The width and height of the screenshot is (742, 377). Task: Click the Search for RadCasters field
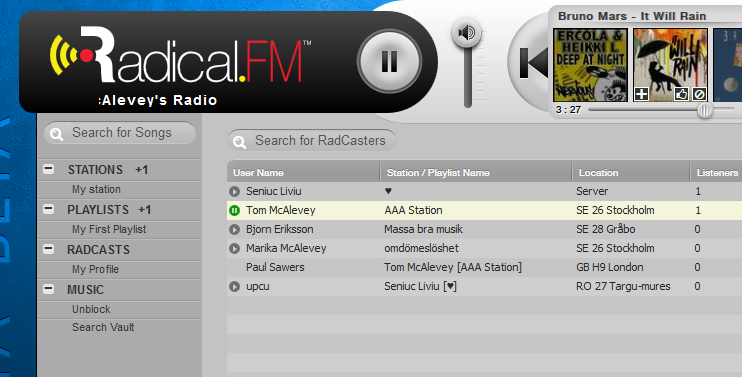[312, 140]
